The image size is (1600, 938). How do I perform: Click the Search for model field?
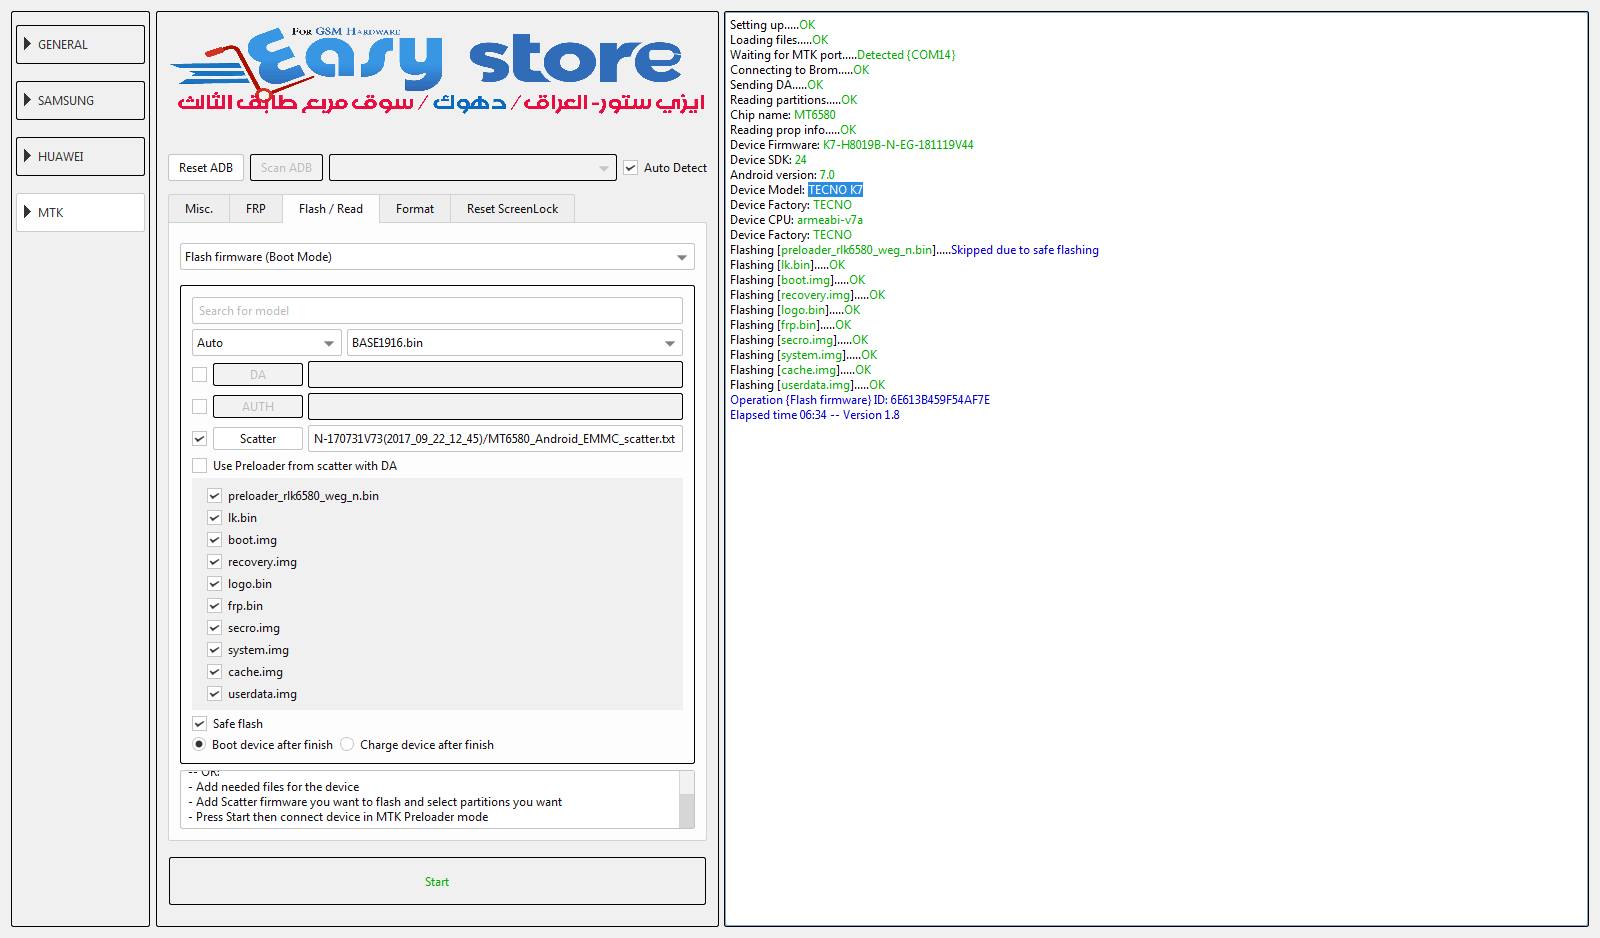click(x=437, y=311)
